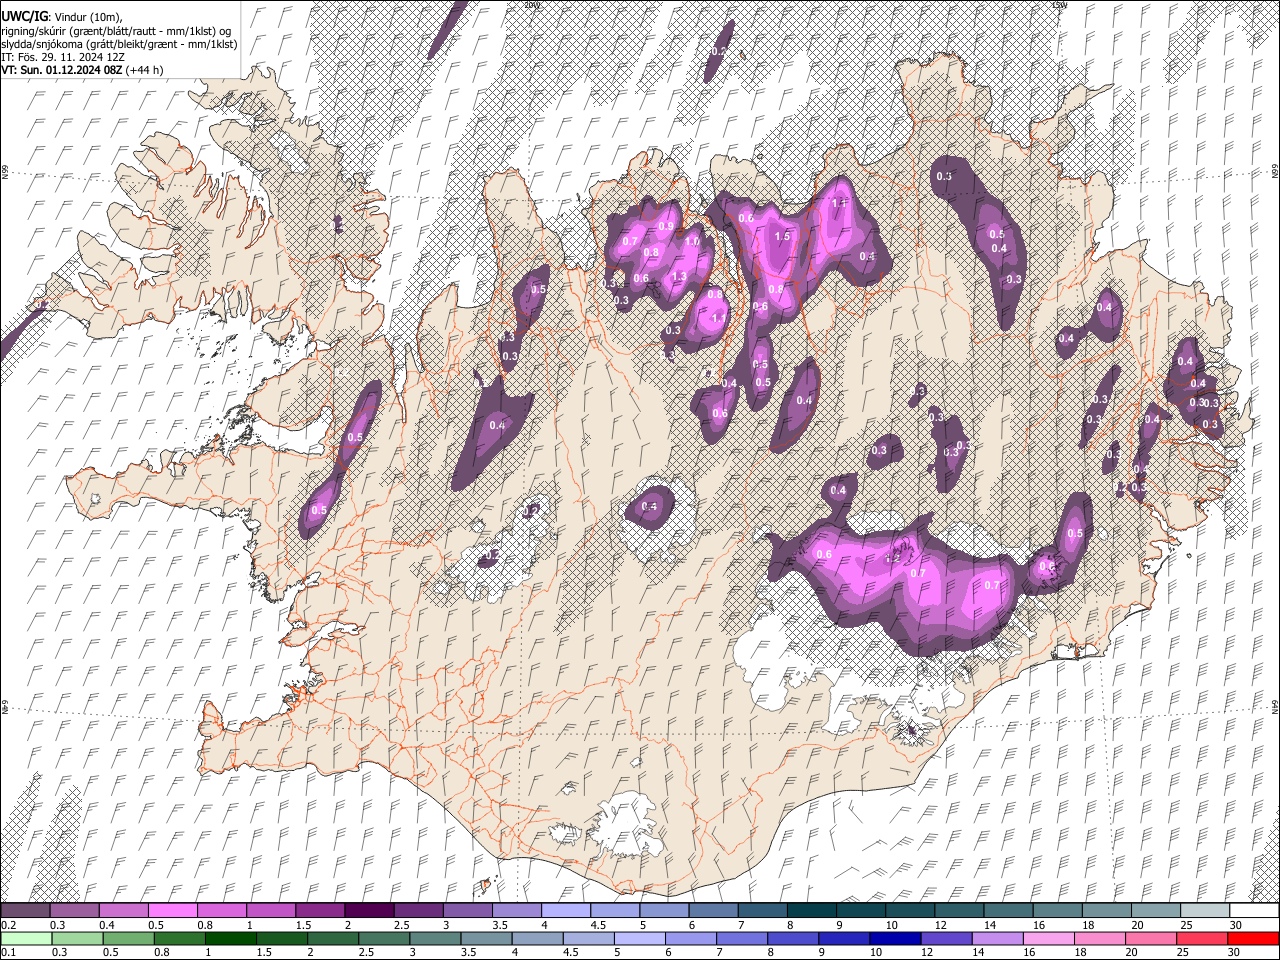Image resolution: width=1280 pixels, height=960 pixels.
Task: Select the 4.5–5 light blue-violet rain swatch
Action: 588,938
